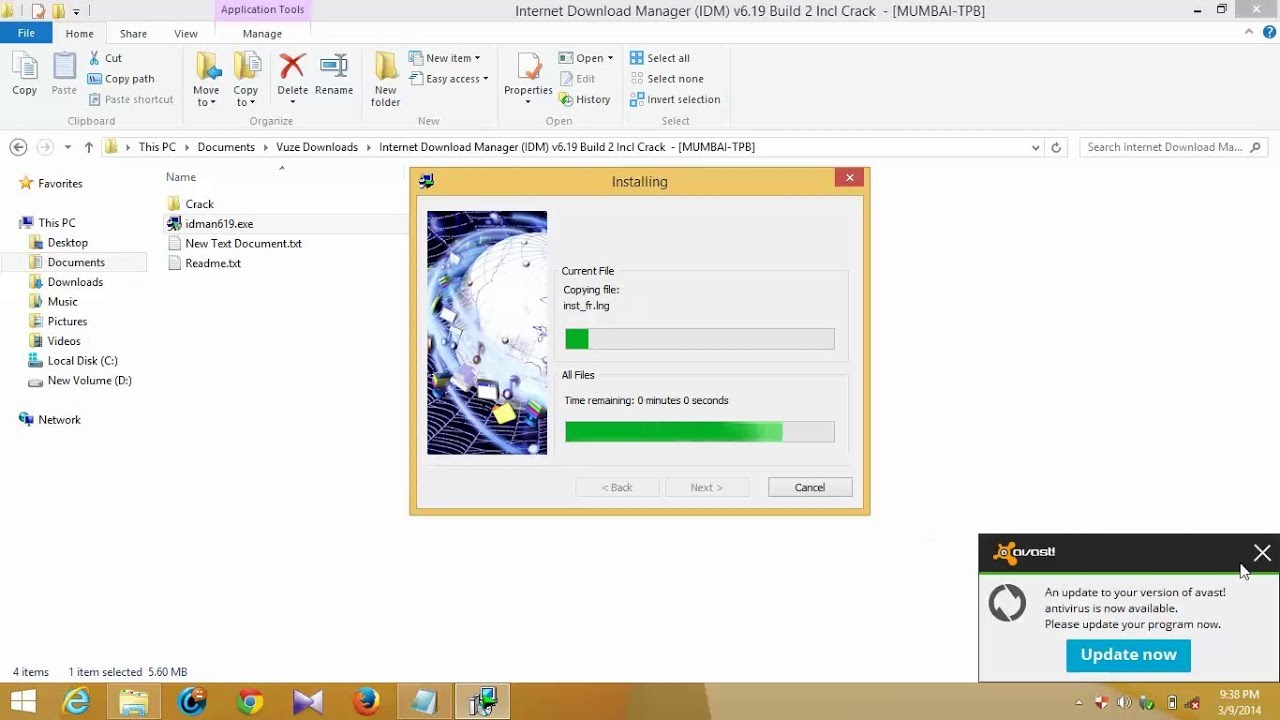
Task: Expand the address bar history dropdown
Action: pyautogui.click(x=1035, y=147)
